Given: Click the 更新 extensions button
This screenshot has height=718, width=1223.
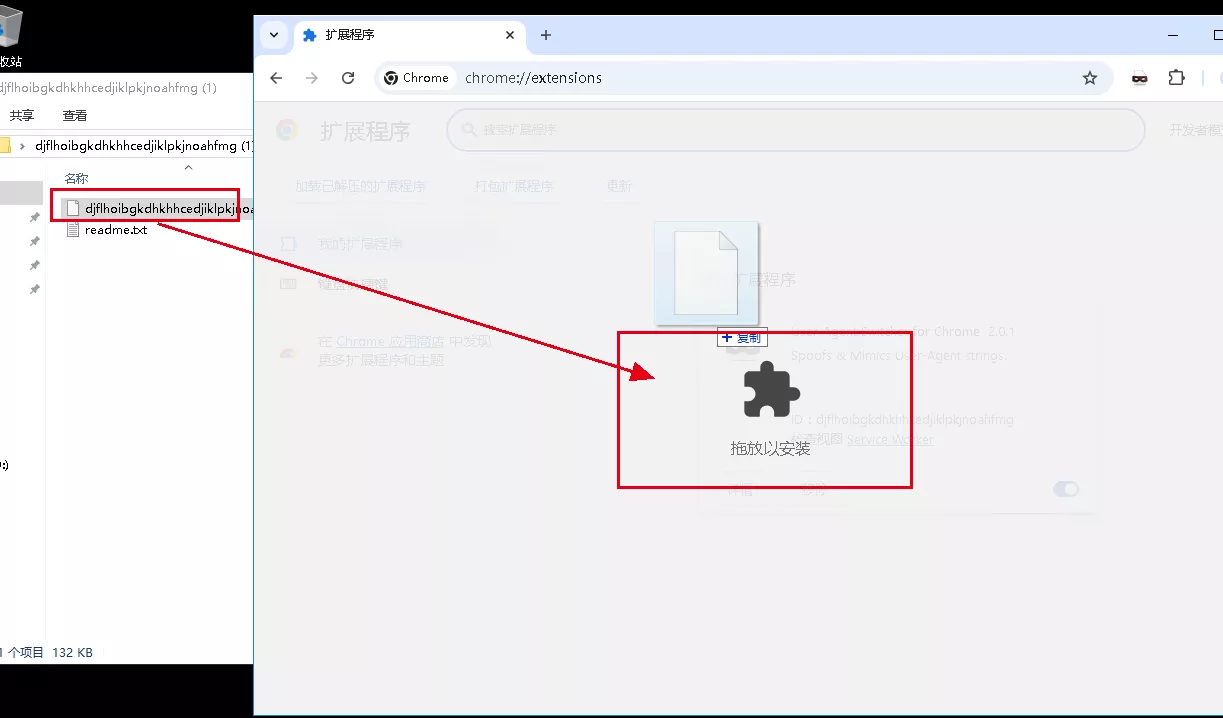Looking at the screenshot, I should (619, 186).
